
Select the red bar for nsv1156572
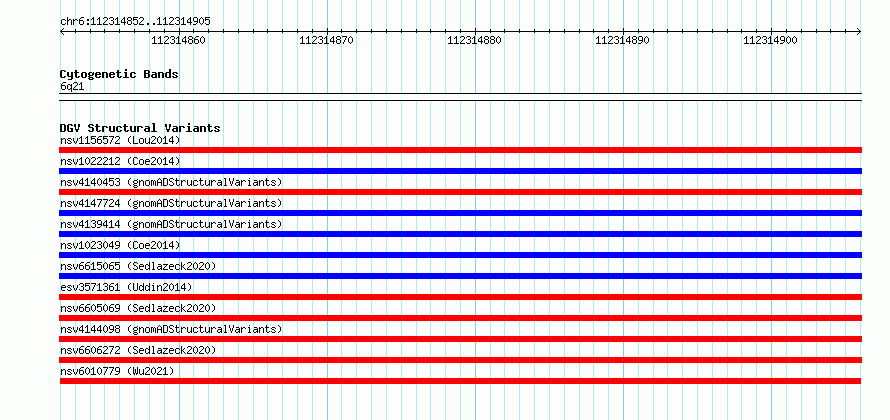click(461, 150)
